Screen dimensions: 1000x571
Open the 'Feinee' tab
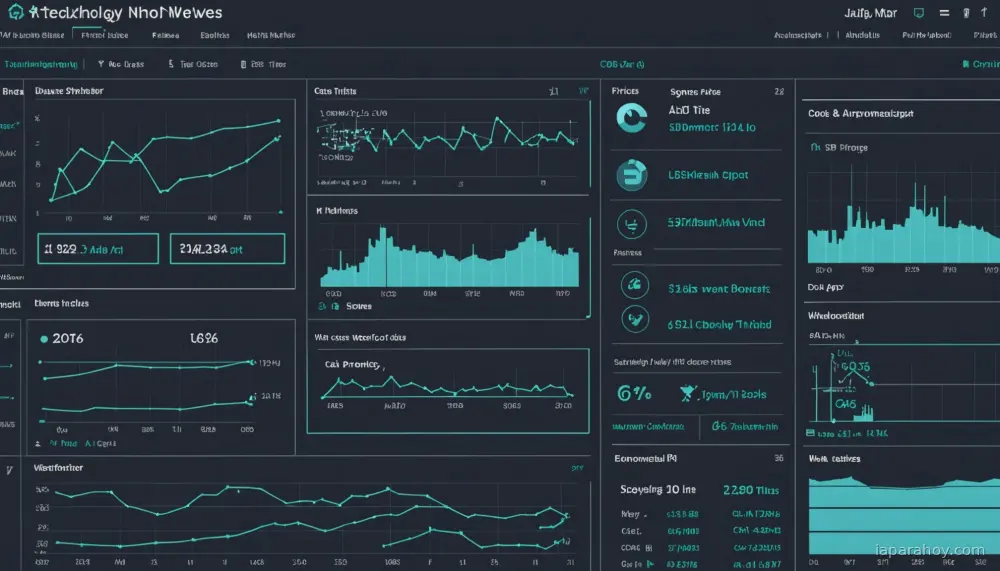click(165, 35)
